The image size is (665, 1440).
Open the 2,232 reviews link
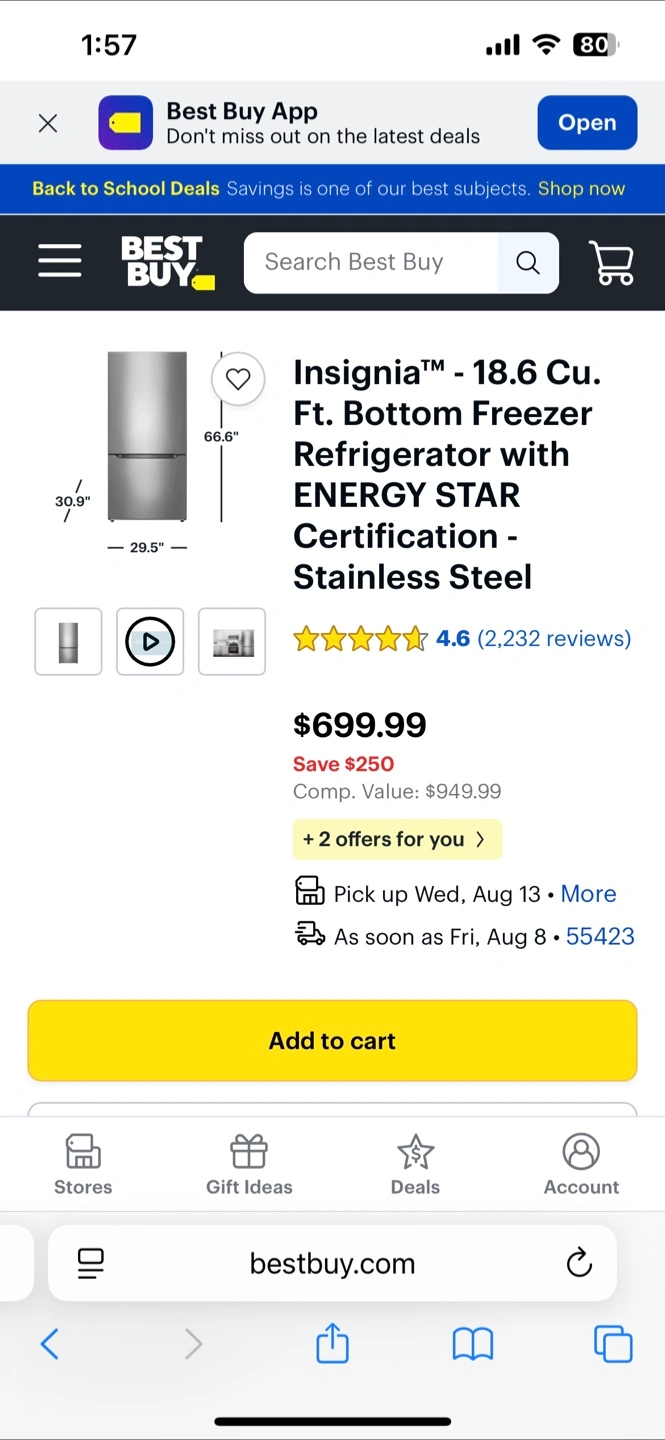click(554, 638)
